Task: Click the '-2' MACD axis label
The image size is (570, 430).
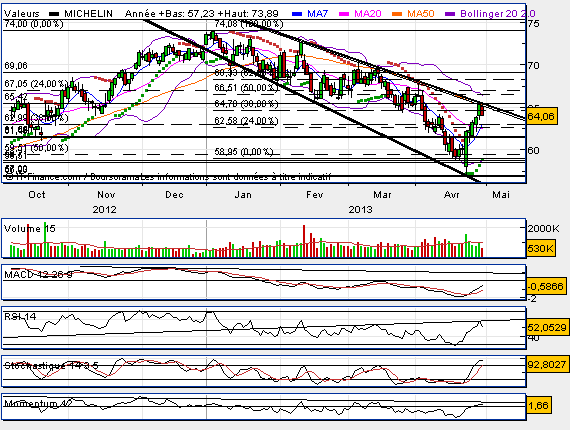Action: (532, 299)
